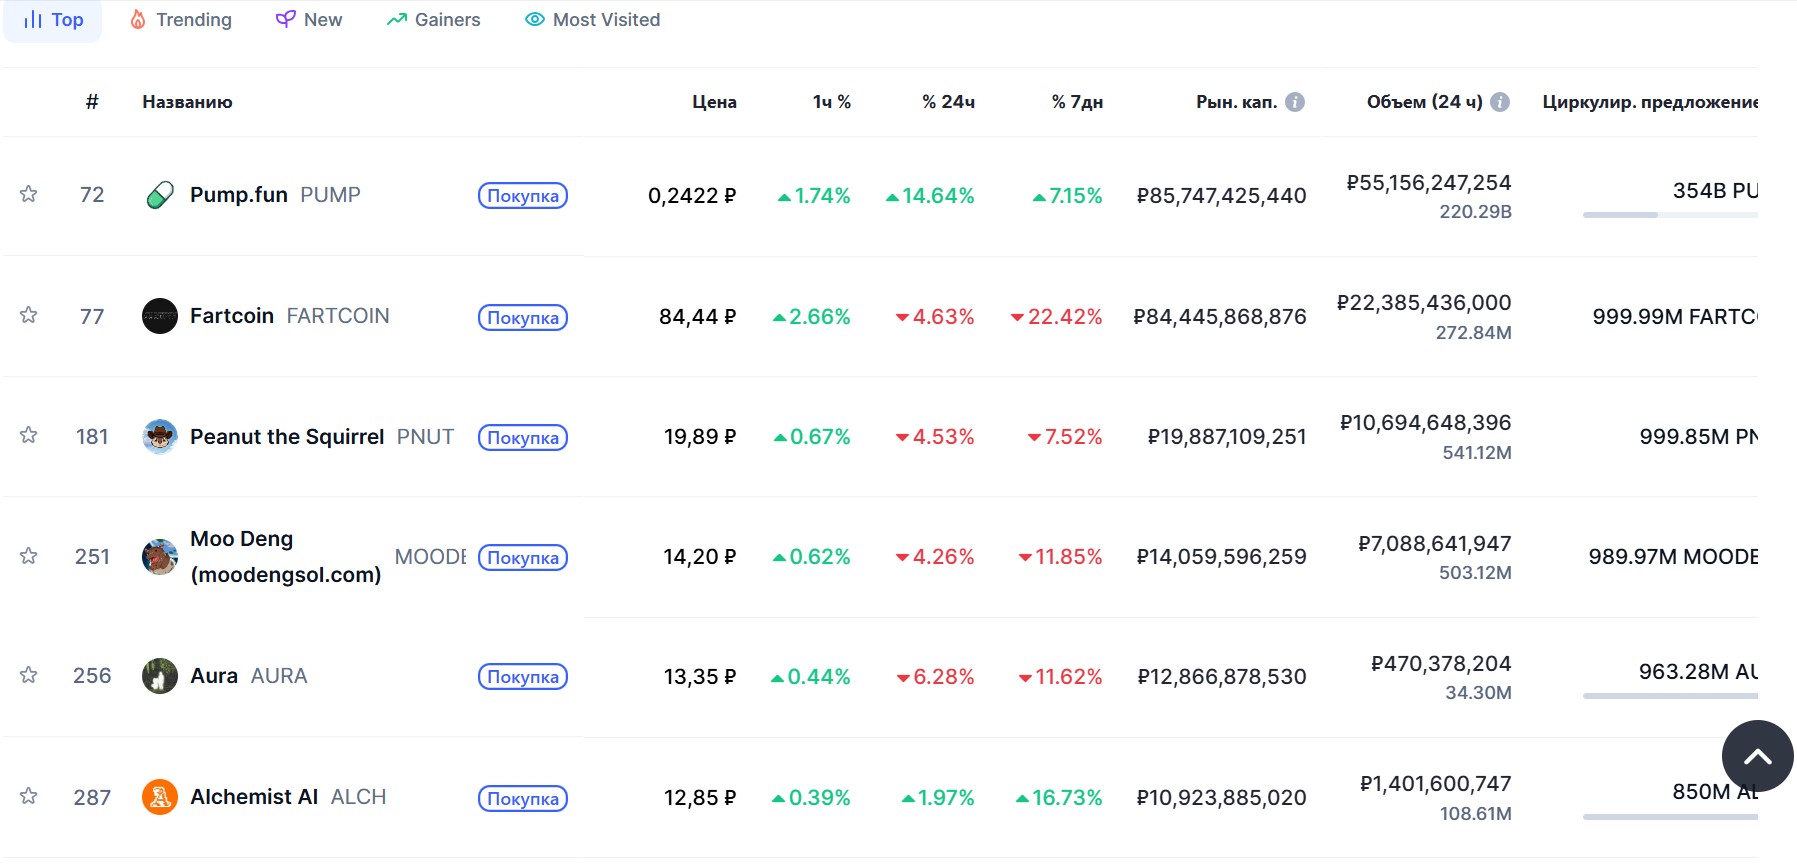Add Alchemist AI to the watchlist

tap(28, 796)
